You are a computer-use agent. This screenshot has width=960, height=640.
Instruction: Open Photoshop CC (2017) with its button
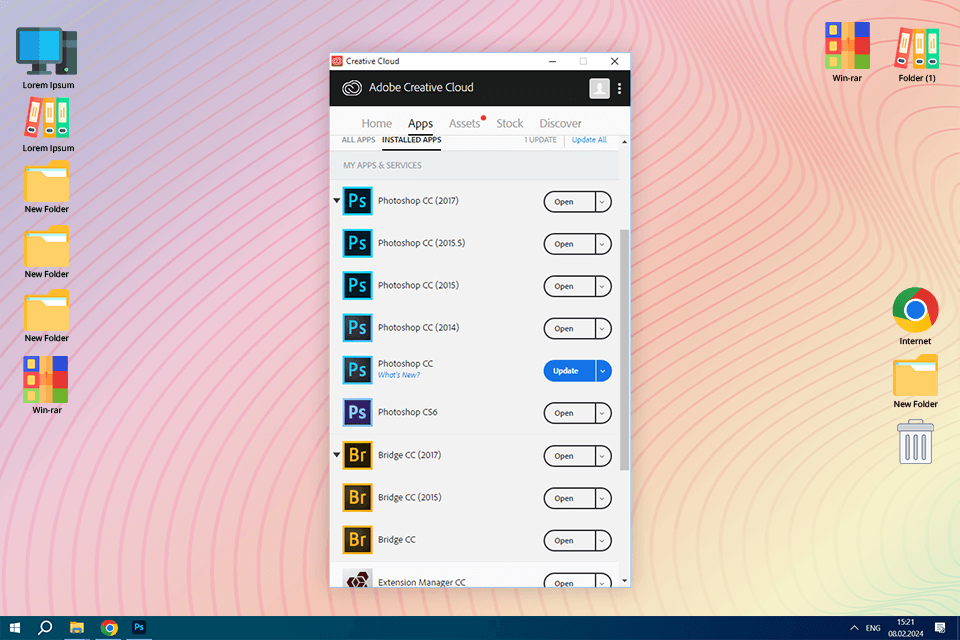tap(569, 201)
